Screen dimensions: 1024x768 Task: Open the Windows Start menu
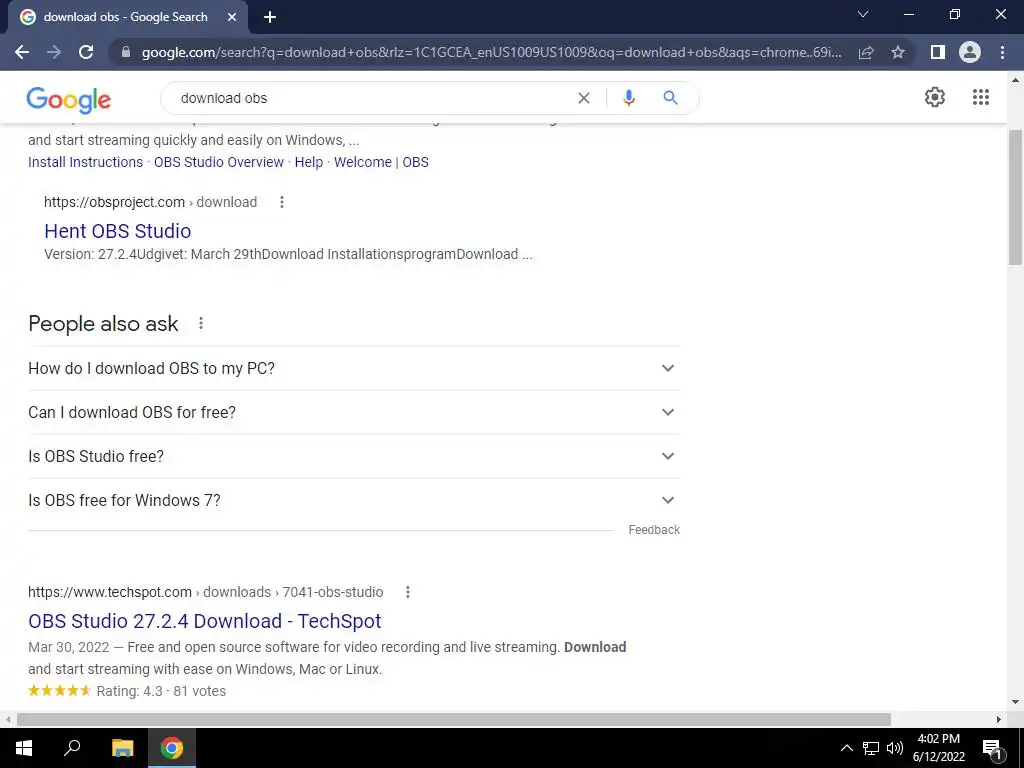pyautogui.click(x=24, y=748)
